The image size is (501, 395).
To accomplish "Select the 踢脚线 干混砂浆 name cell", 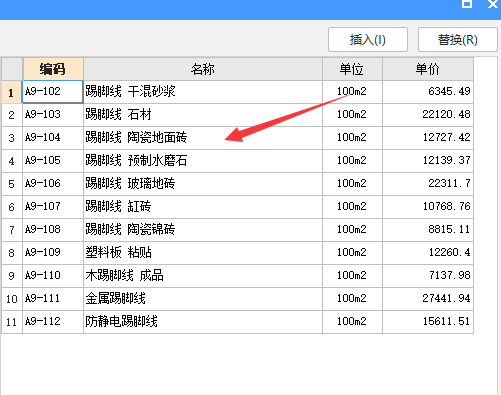I will [203, 92].
